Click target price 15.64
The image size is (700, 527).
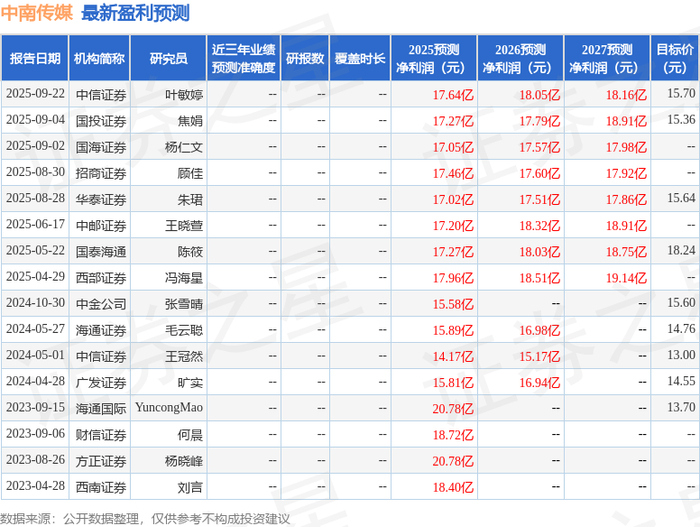(x=681, y=198)
